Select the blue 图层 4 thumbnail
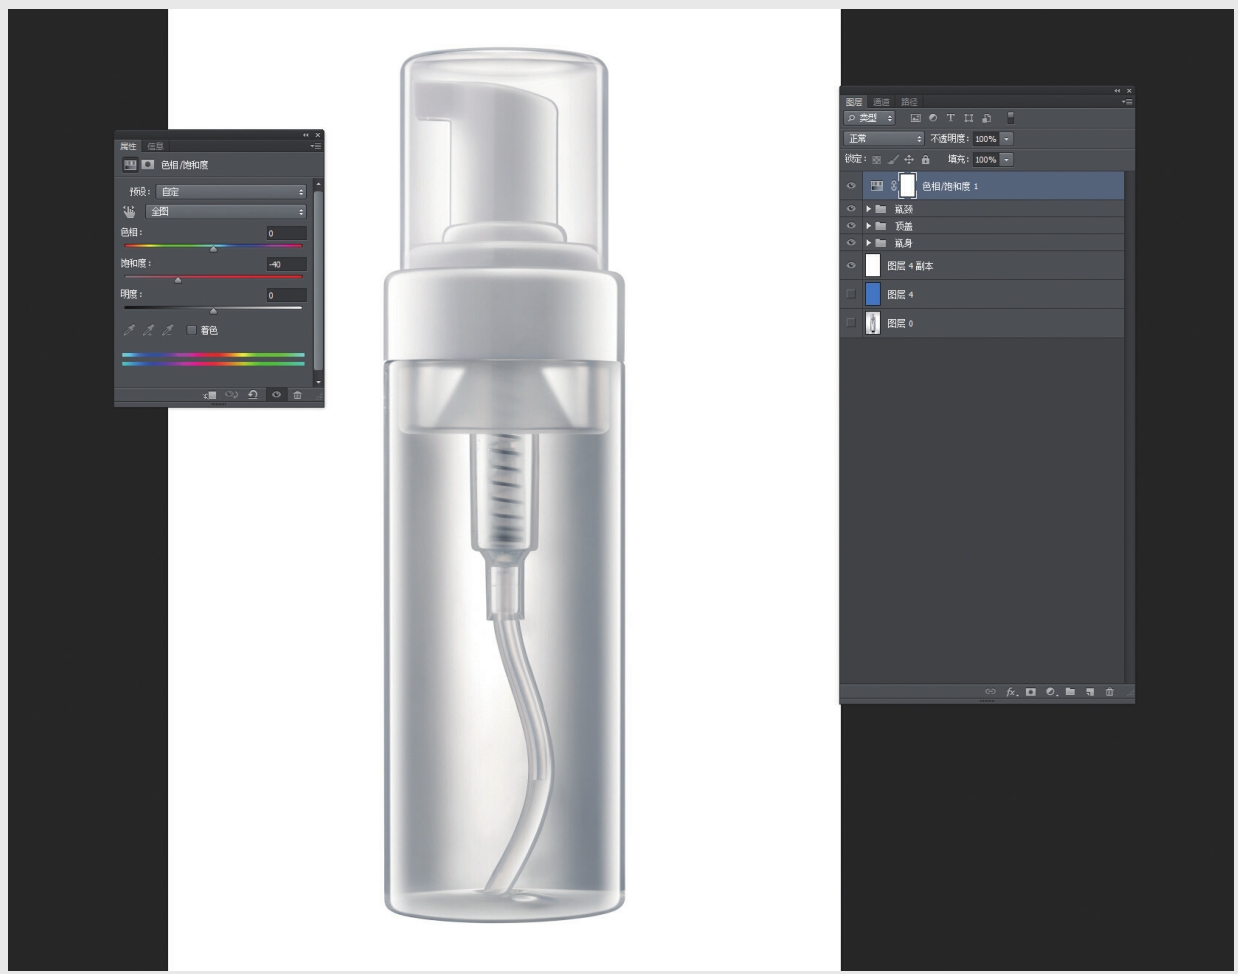Screen dimensions: 1238x974 pos(872,294)
